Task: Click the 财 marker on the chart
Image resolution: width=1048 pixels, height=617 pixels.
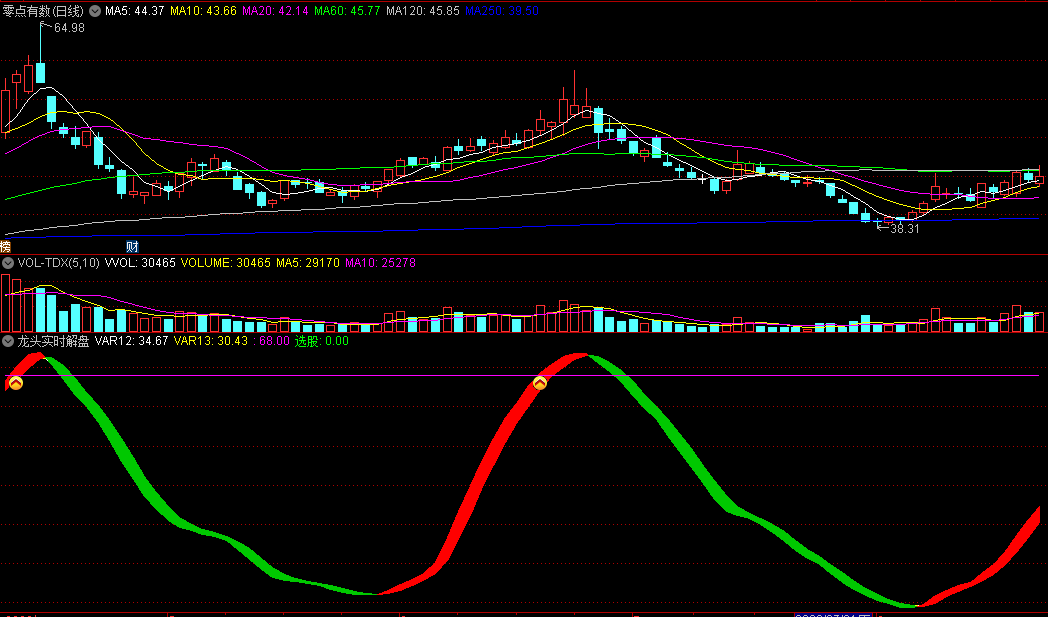Action: tap(132, 247)
